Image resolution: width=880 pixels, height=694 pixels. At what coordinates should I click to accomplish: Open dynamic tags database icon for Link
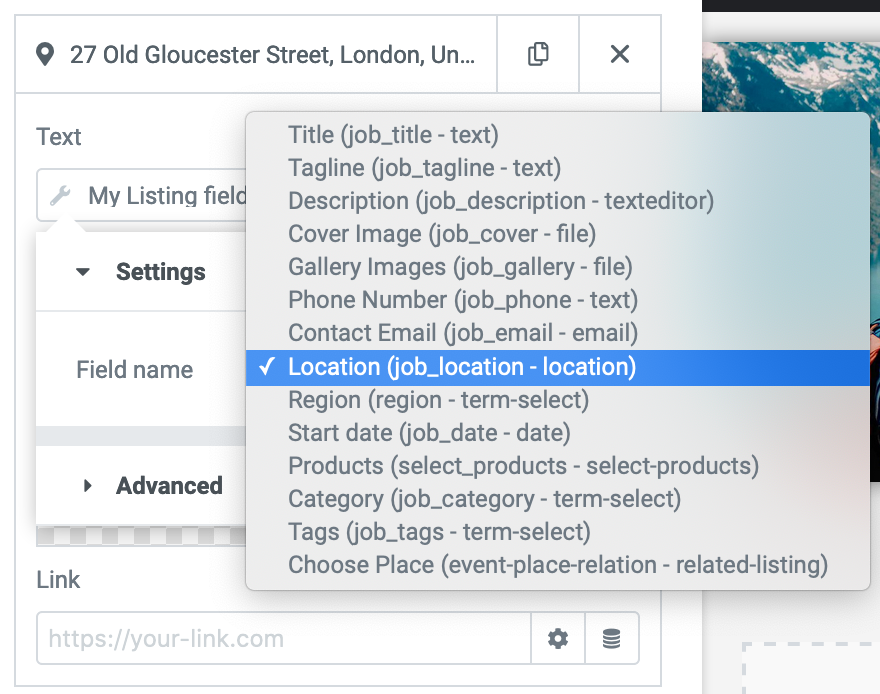click(x=612, y=638)
